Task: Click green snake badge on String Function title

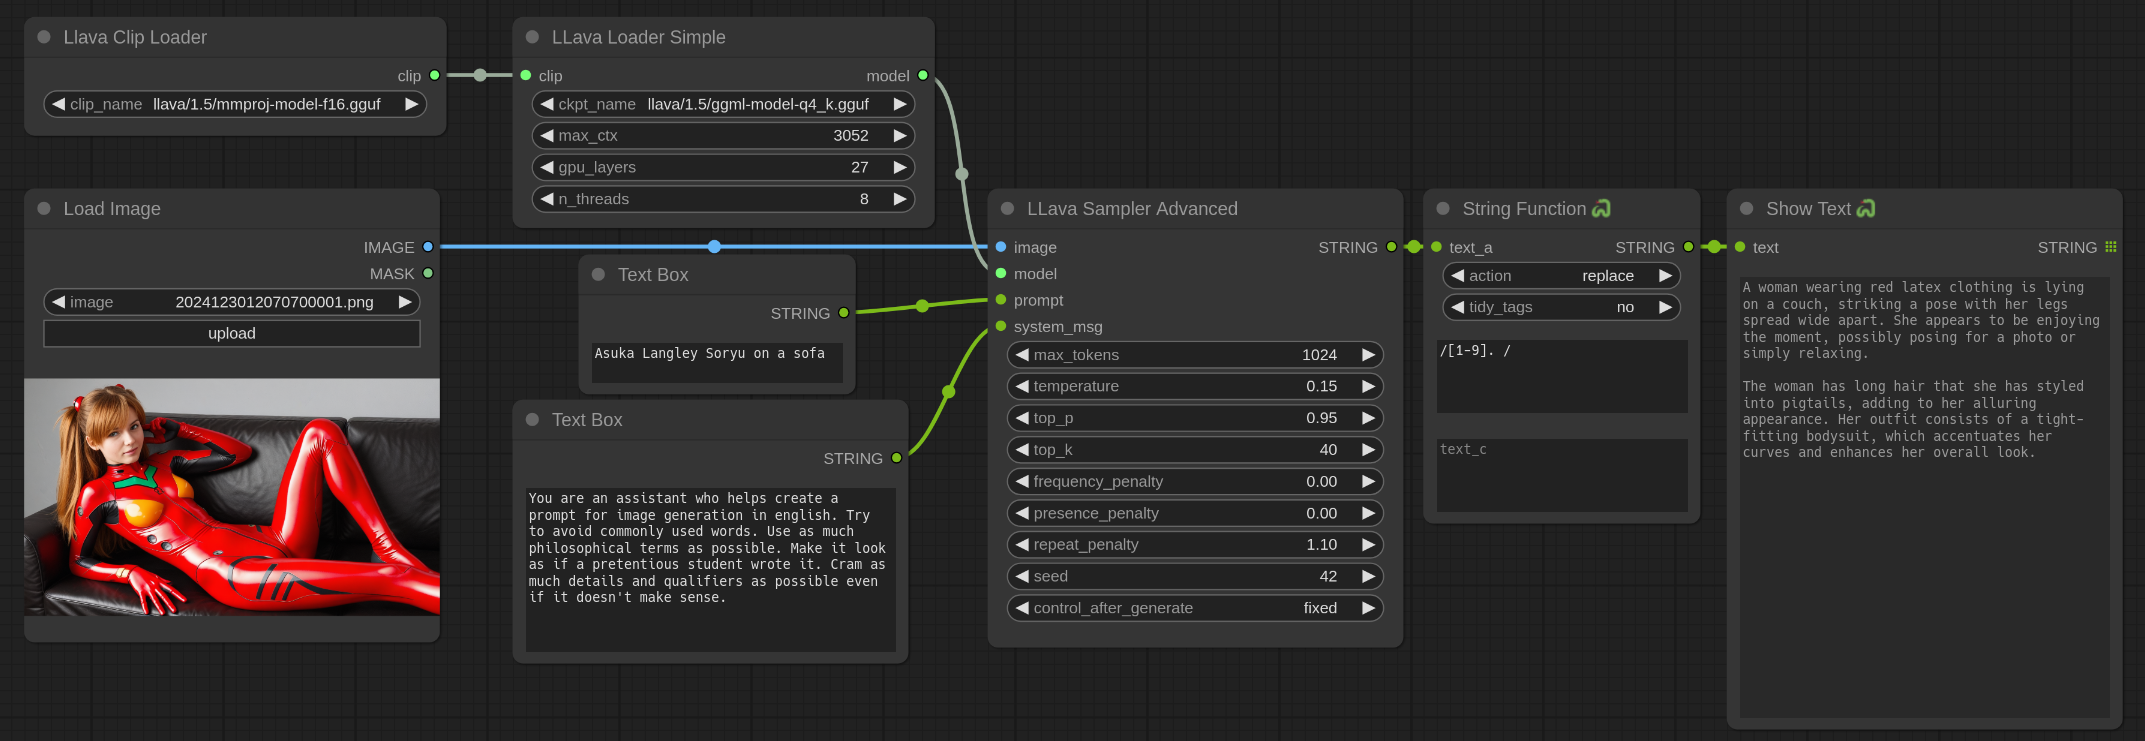Action: pyautogui.click(x=1601, y=209)
